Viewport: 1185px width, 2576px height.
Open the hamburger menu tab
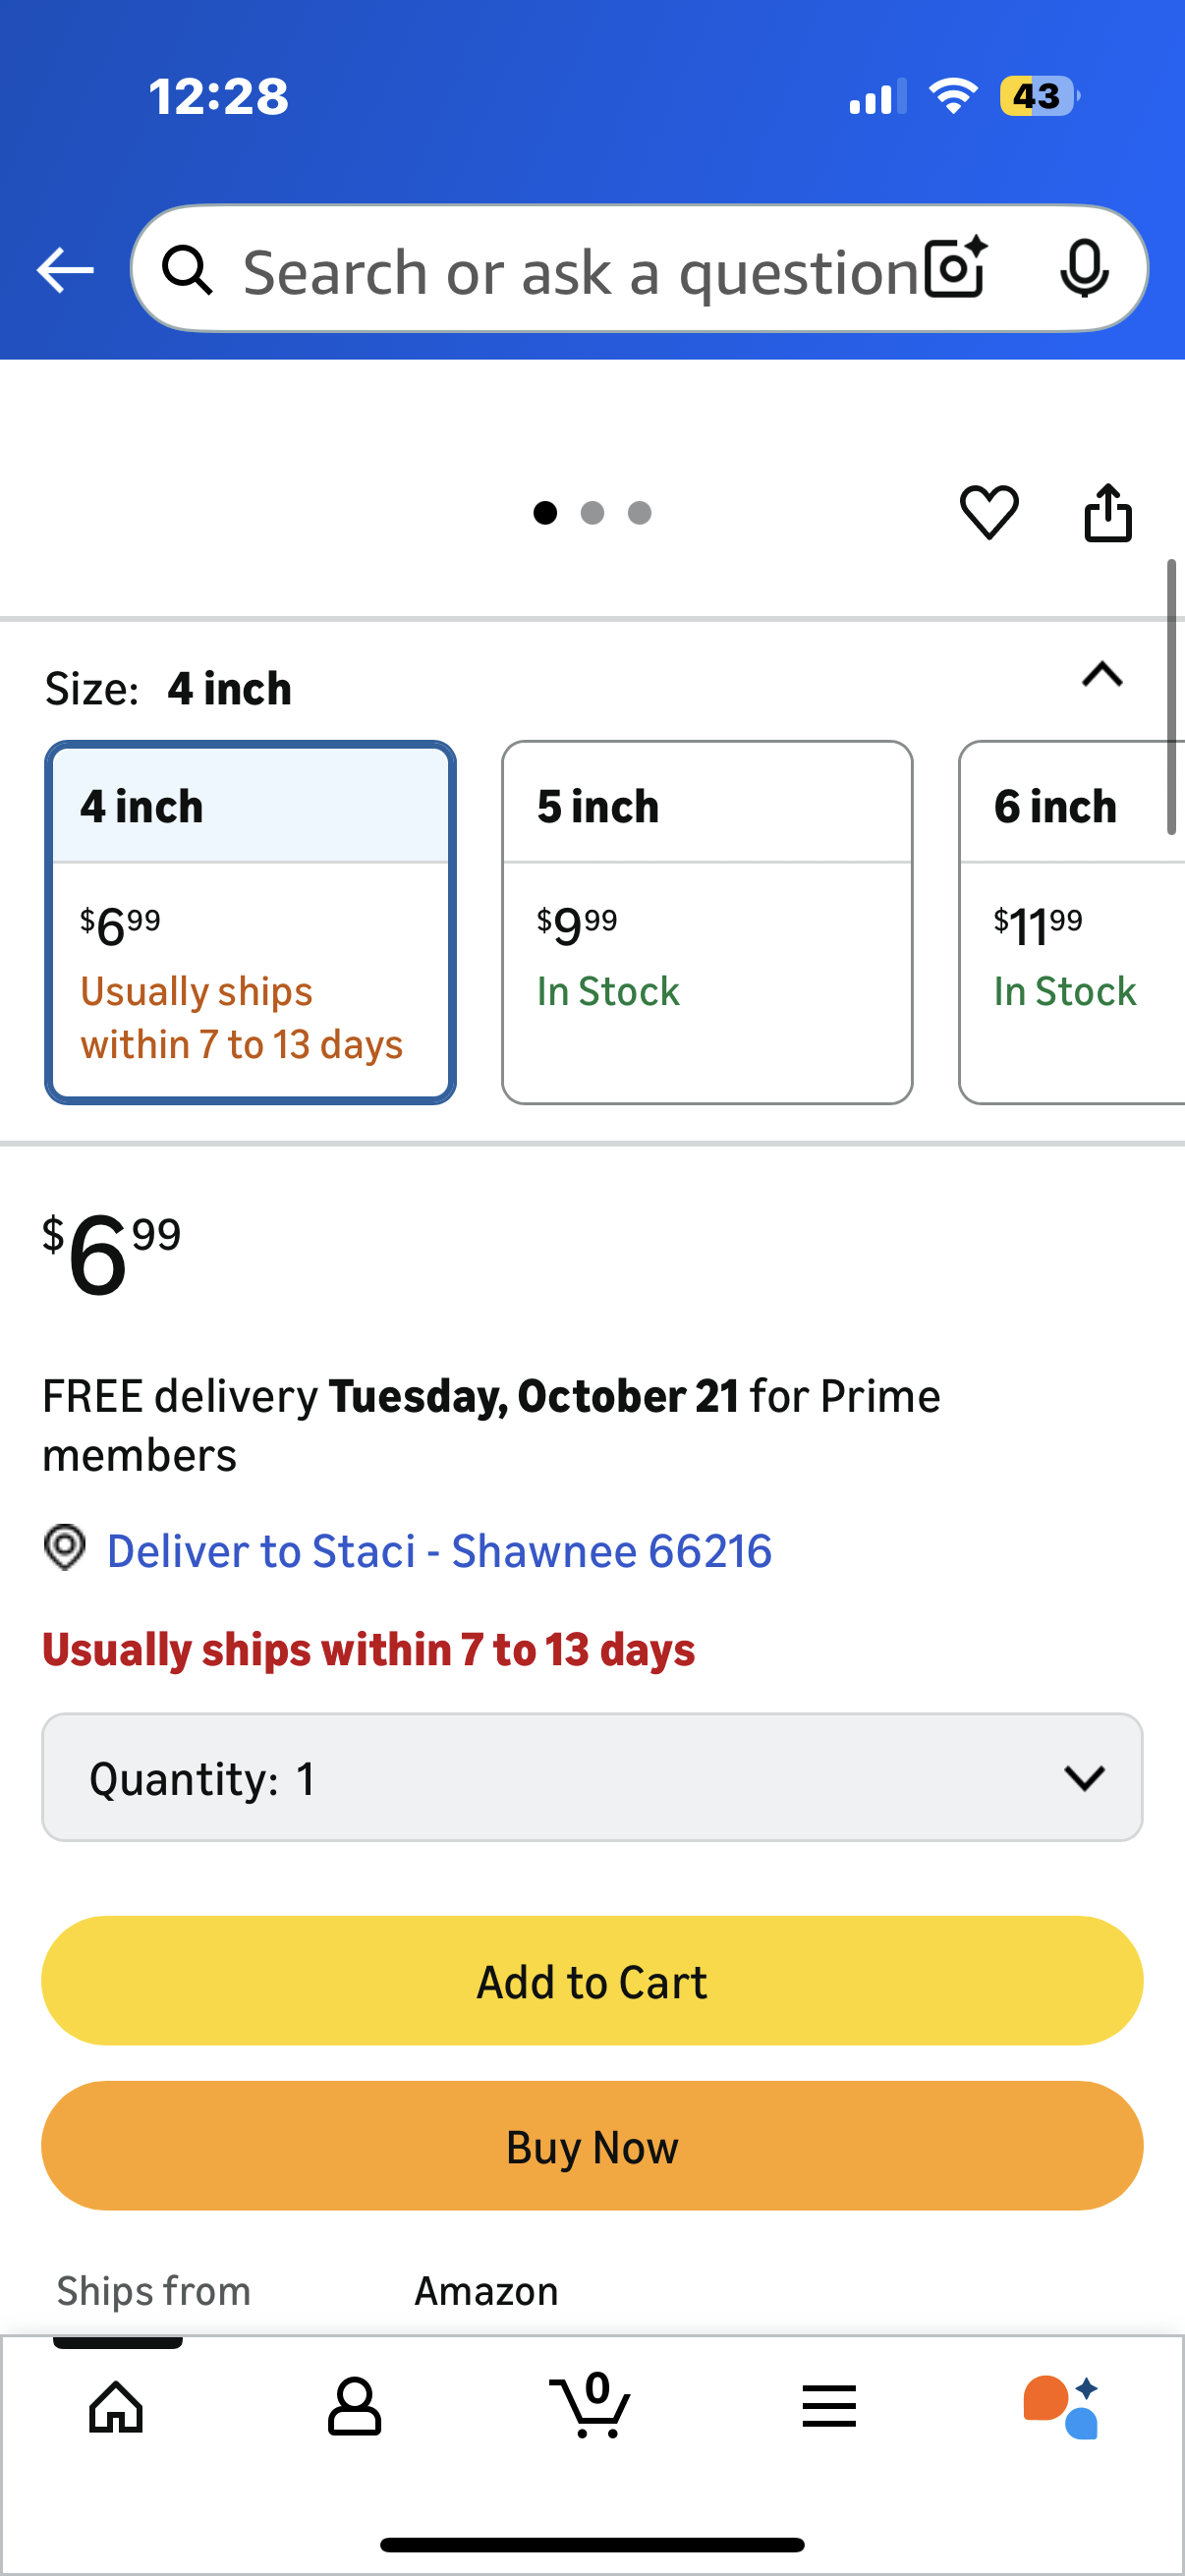click(829, 2405)
